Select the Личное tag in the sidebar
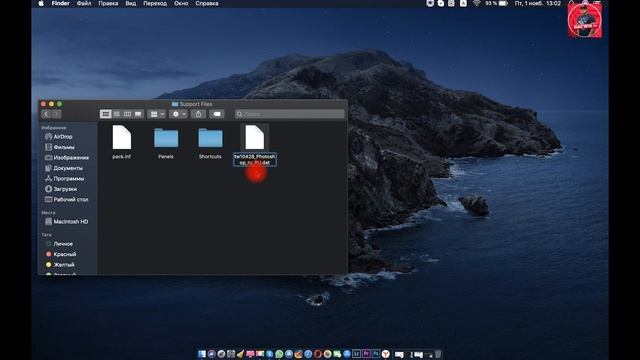Screen dimensions: 640x360 pyautogui.click(x=63, y=244)
